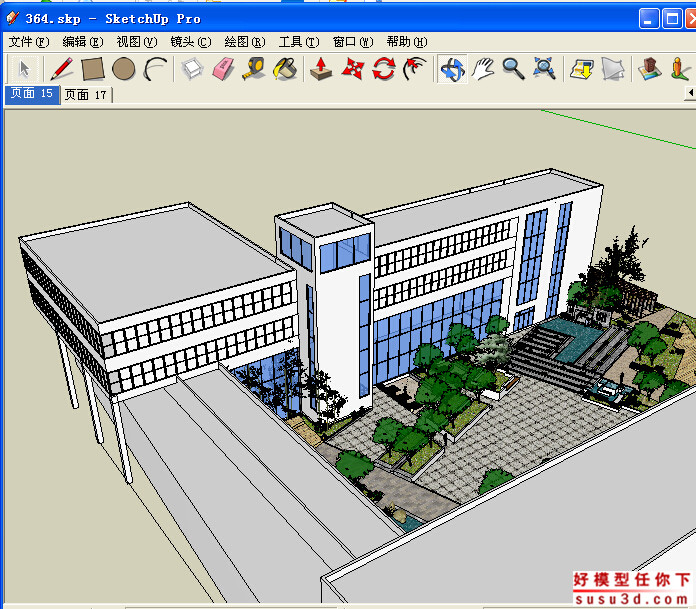
Task: Activate the Pan hand tool
Action: pyautogui.click(x=483, y=69)
